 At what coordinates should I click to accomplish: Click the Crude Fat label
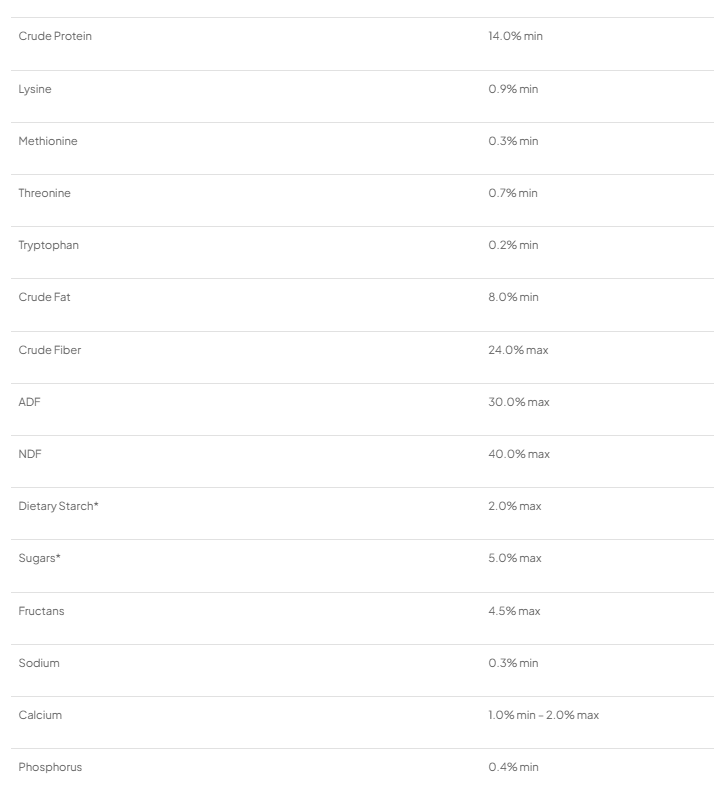[x=44, y=297]
